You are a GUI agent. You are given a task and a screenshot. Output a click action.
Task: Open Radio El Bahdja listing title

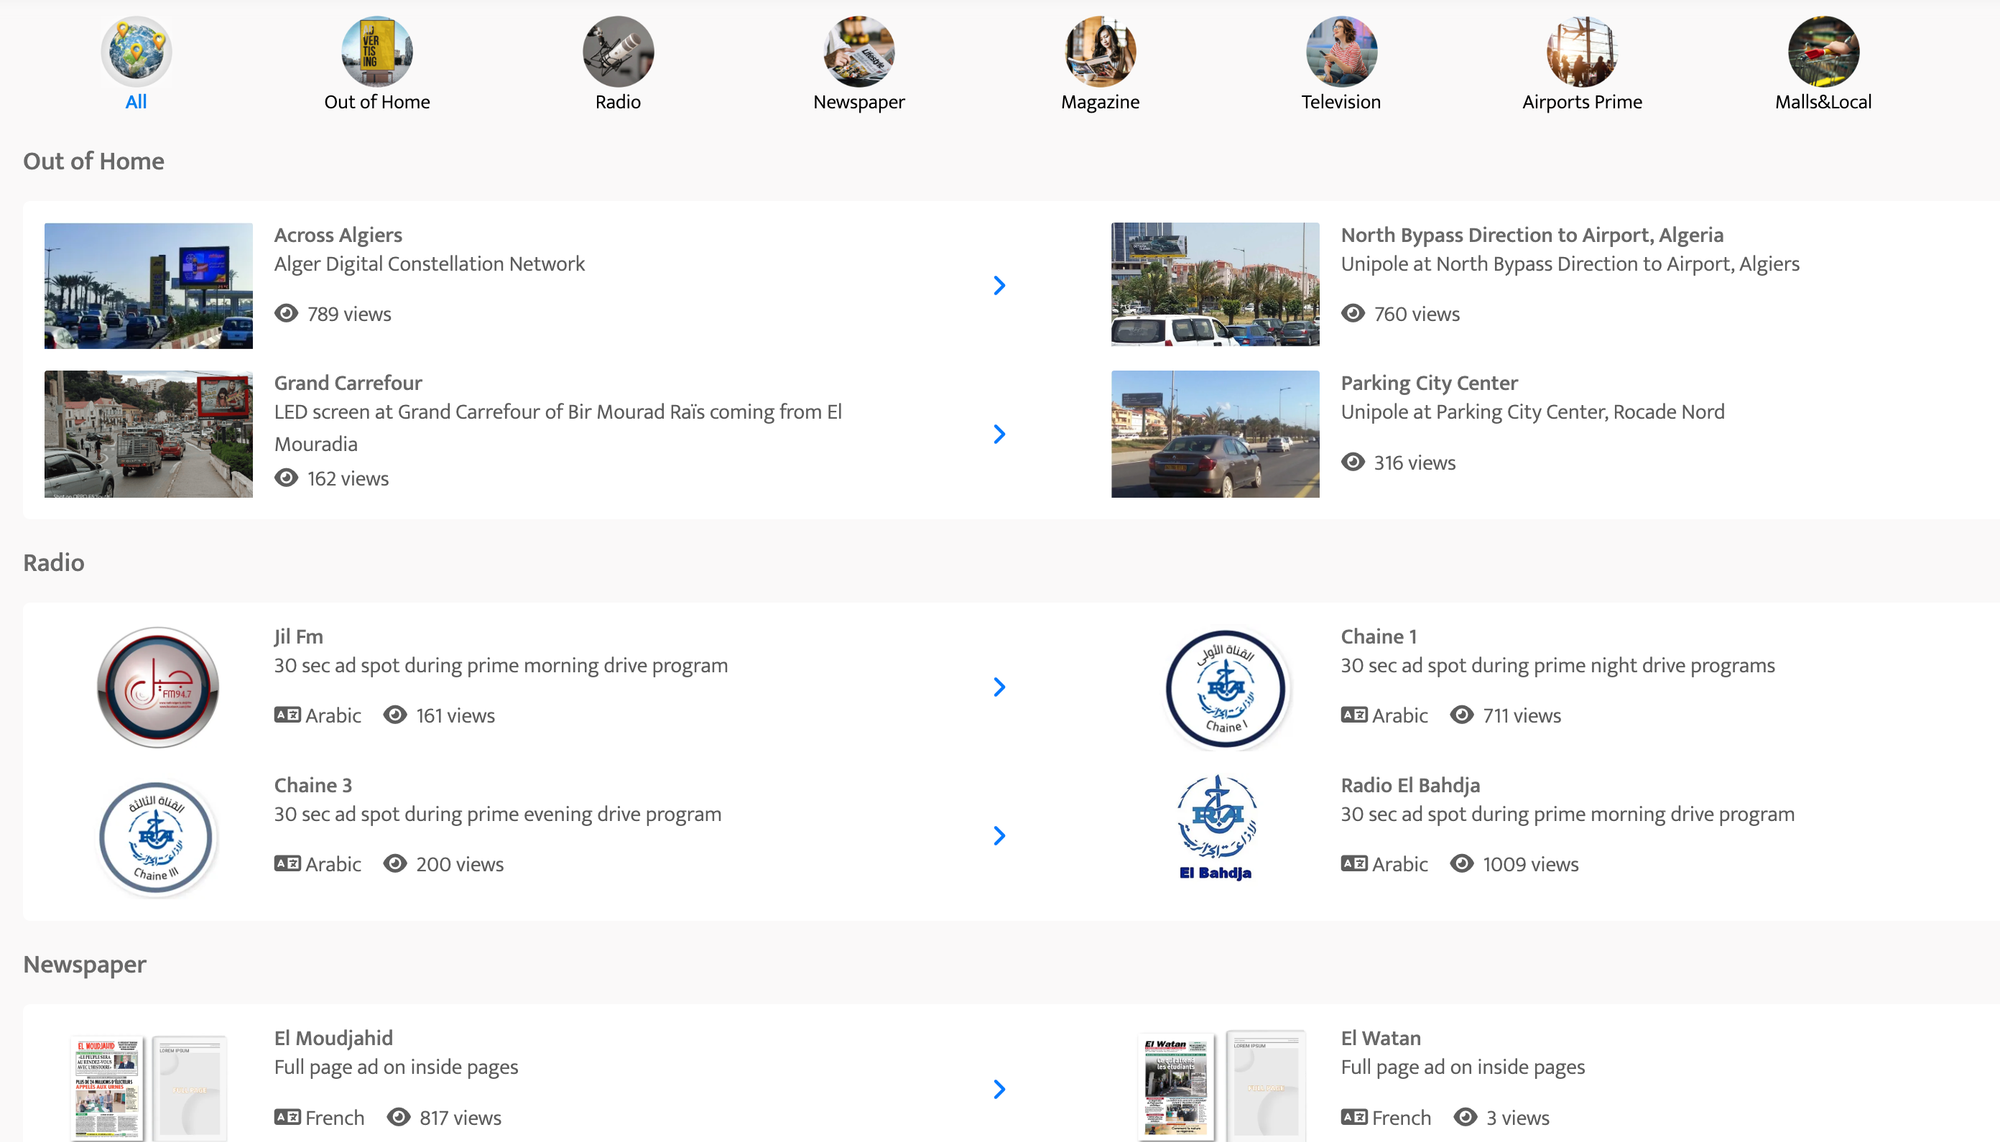pos(1410,785)
